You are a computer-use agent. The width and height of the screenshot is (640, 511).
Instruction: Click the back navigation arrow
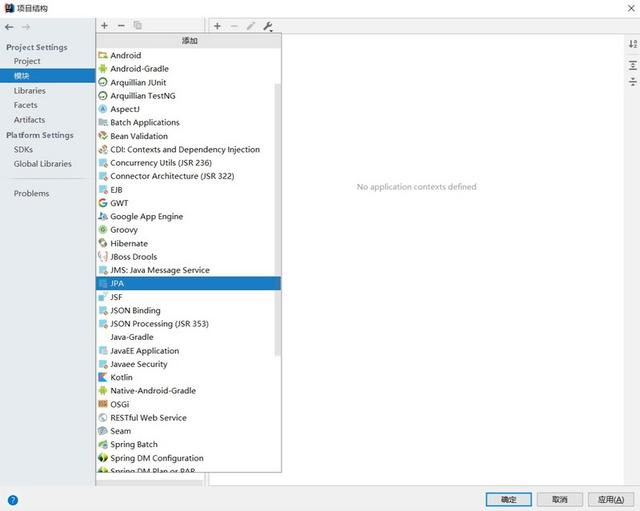pos(9,26)
